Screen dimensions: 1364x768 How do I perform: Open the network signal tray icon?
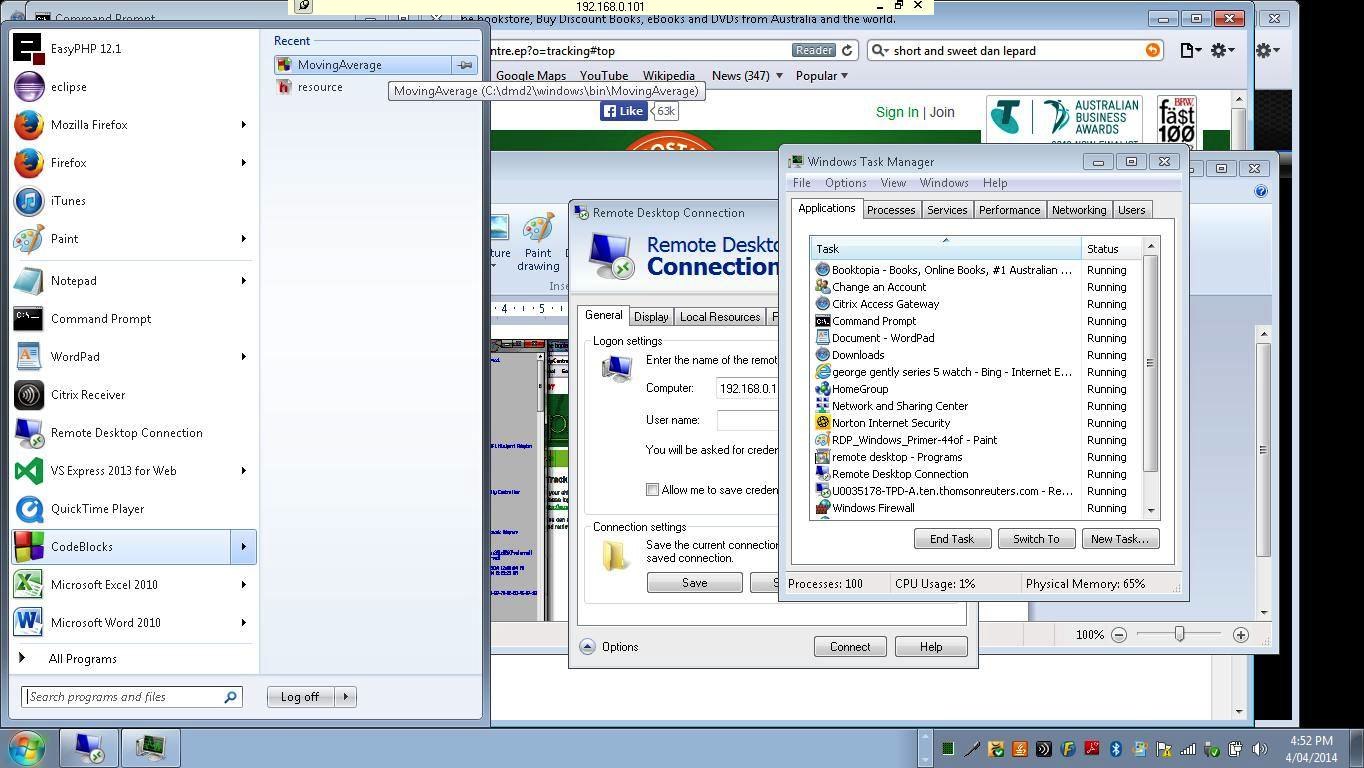click(1187, 748)
